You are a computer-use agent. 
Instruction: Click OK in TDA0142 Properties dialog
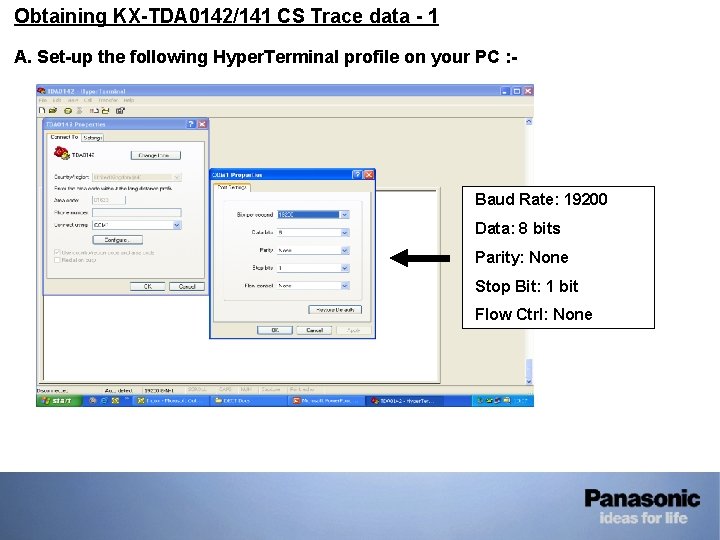point(147,287)
